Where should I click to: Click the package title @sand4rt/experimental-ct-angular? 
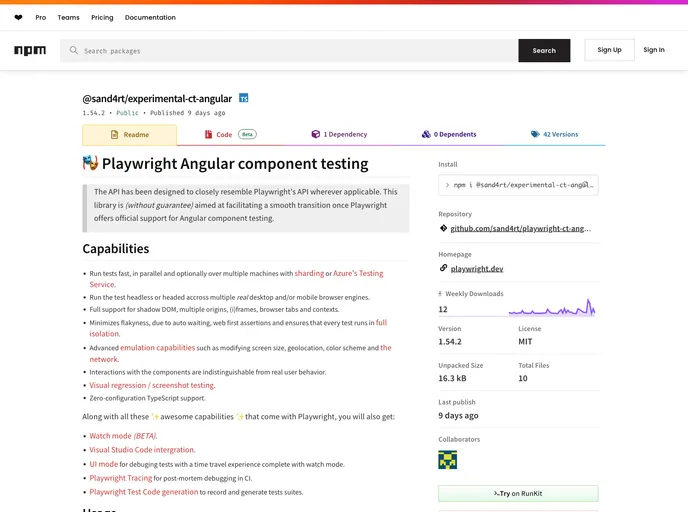pos(157,98)
